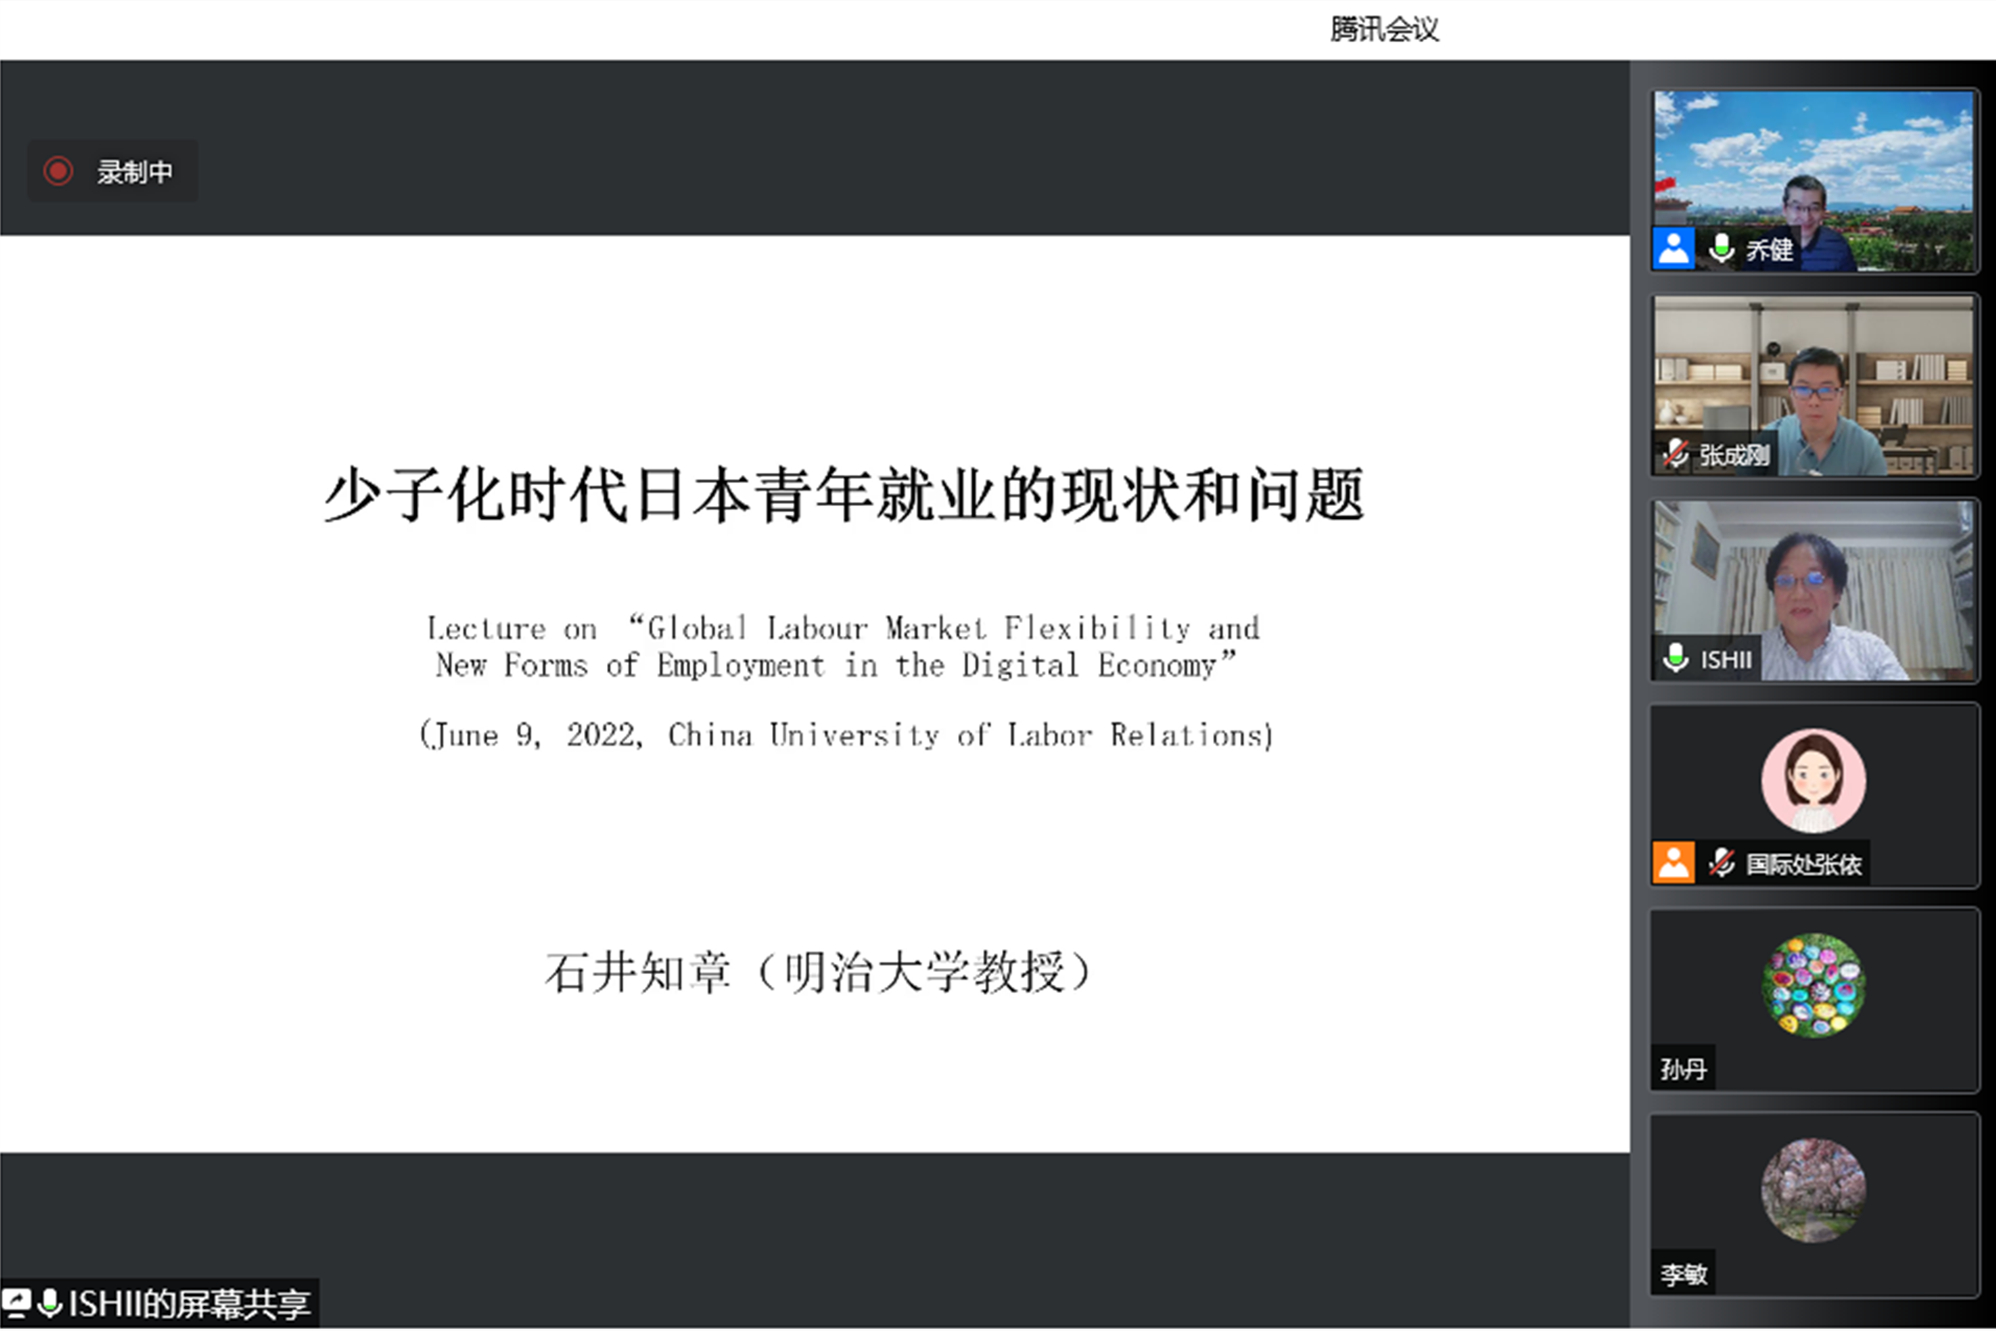The height and width of the screenshot is (1331, 1996).
Task: Select the ISHII name label
Action: coord(1725,659)
